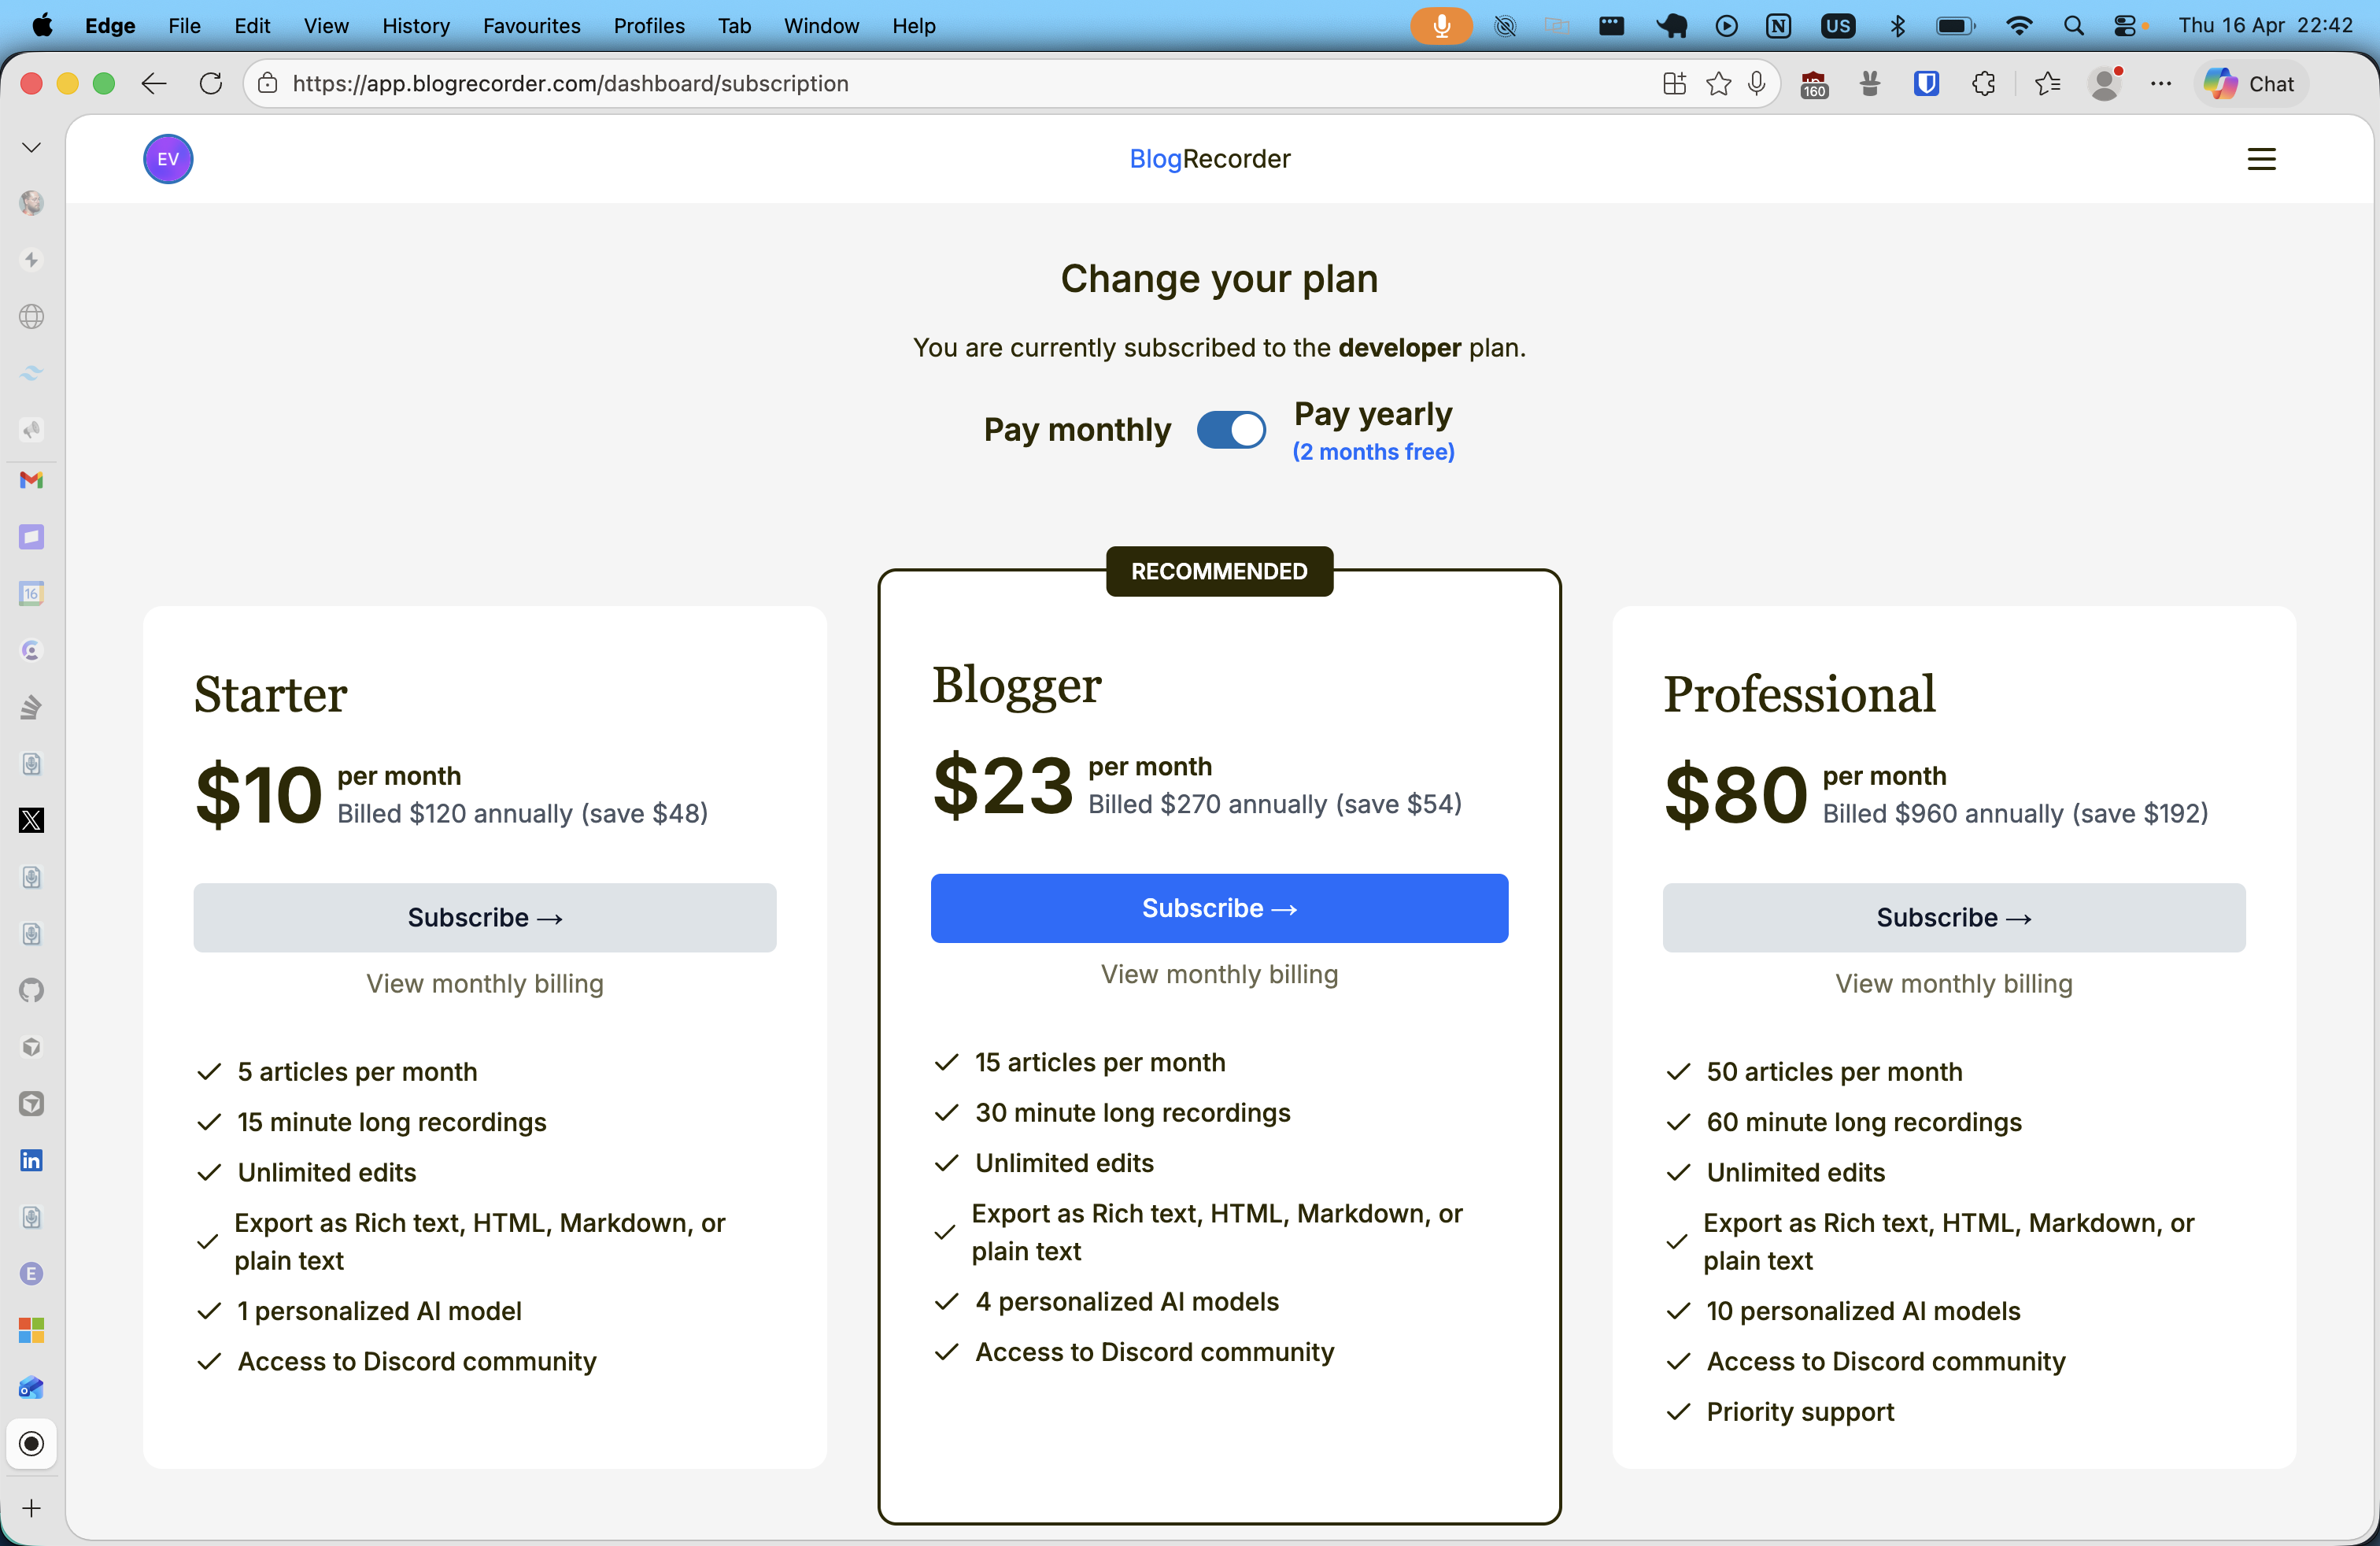This screenshot has width=2380, height=1546.
Task: Open the History menu
Action: pyautogui.click(x=415, y=26)
